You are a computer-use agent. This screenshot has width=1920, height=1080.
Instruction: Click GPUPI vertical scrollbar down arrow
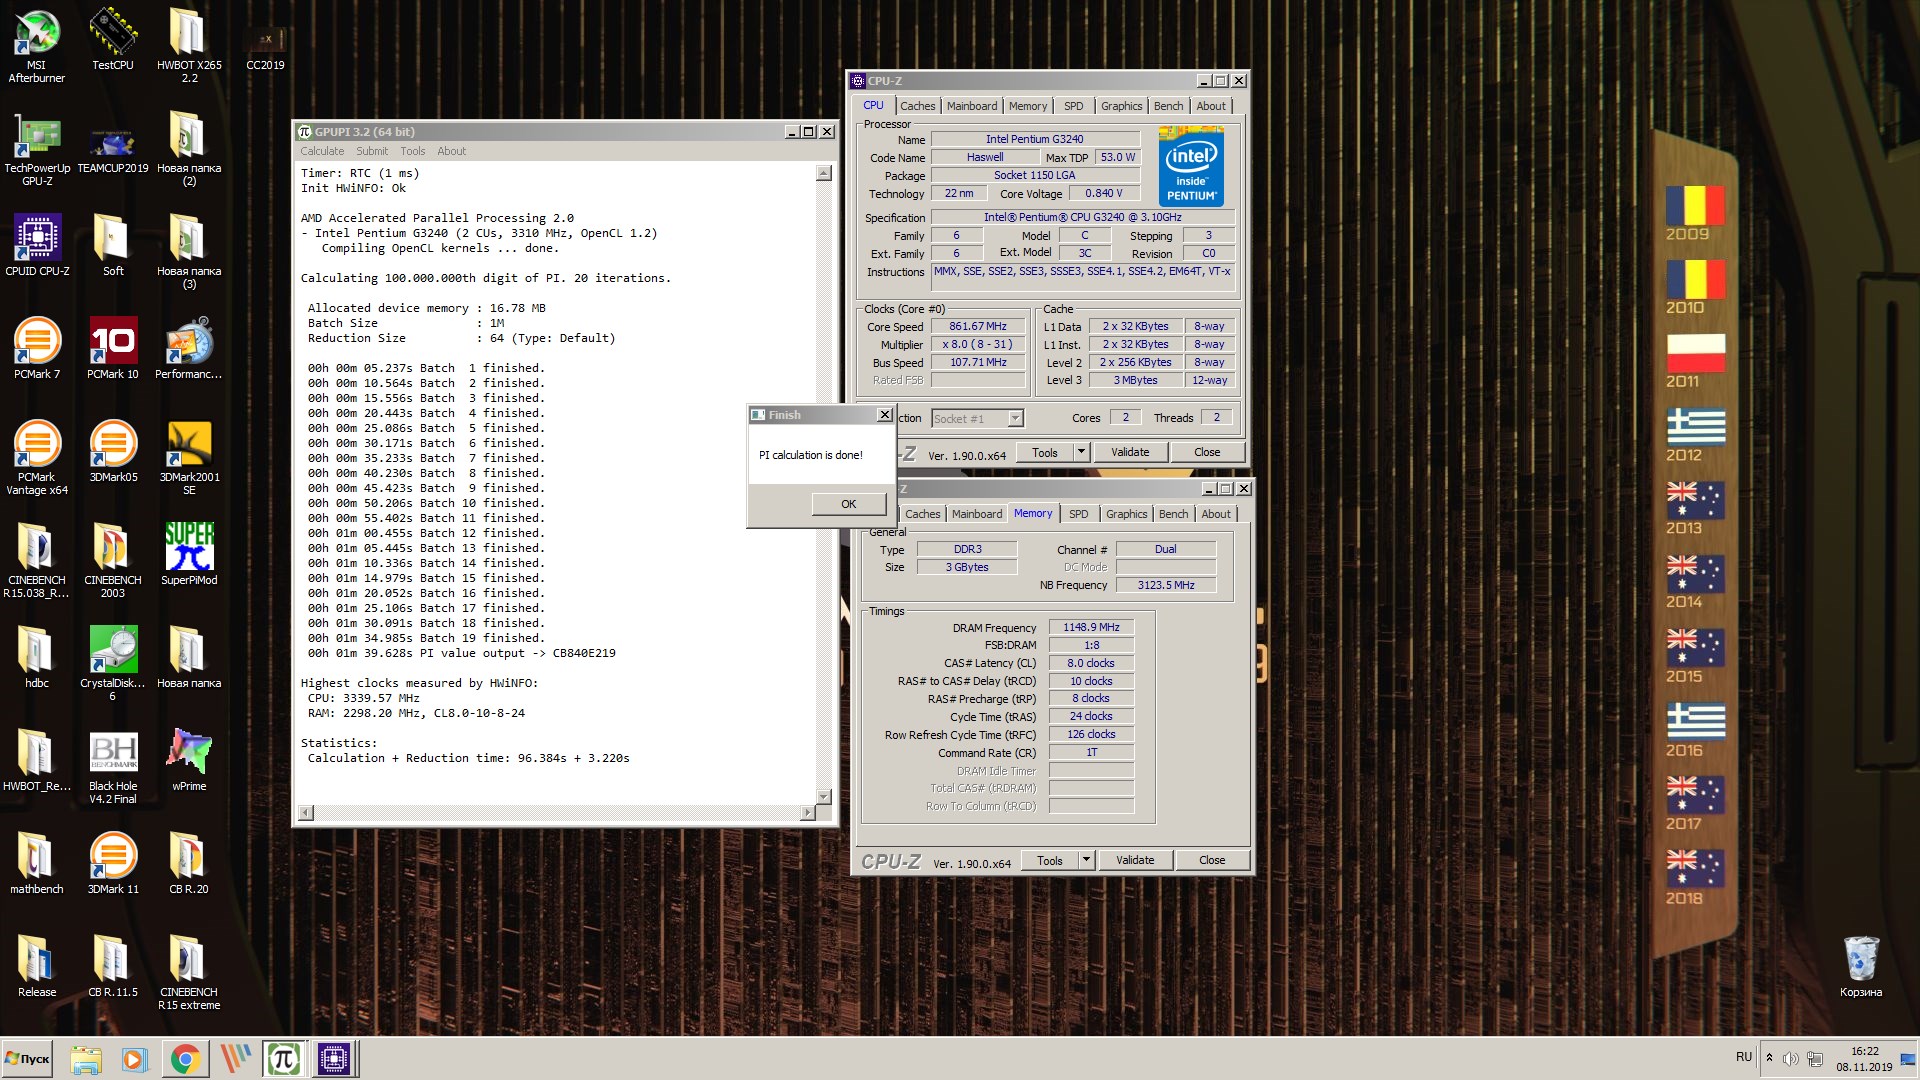pyautogui.click(x=823, y=796)
